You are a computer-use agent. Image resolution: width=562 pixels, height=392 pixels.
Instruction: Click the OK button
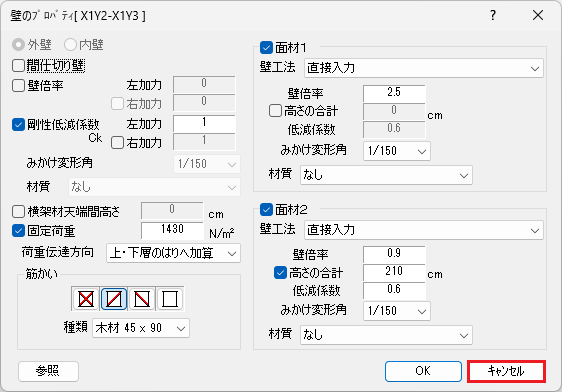point(423,371)
